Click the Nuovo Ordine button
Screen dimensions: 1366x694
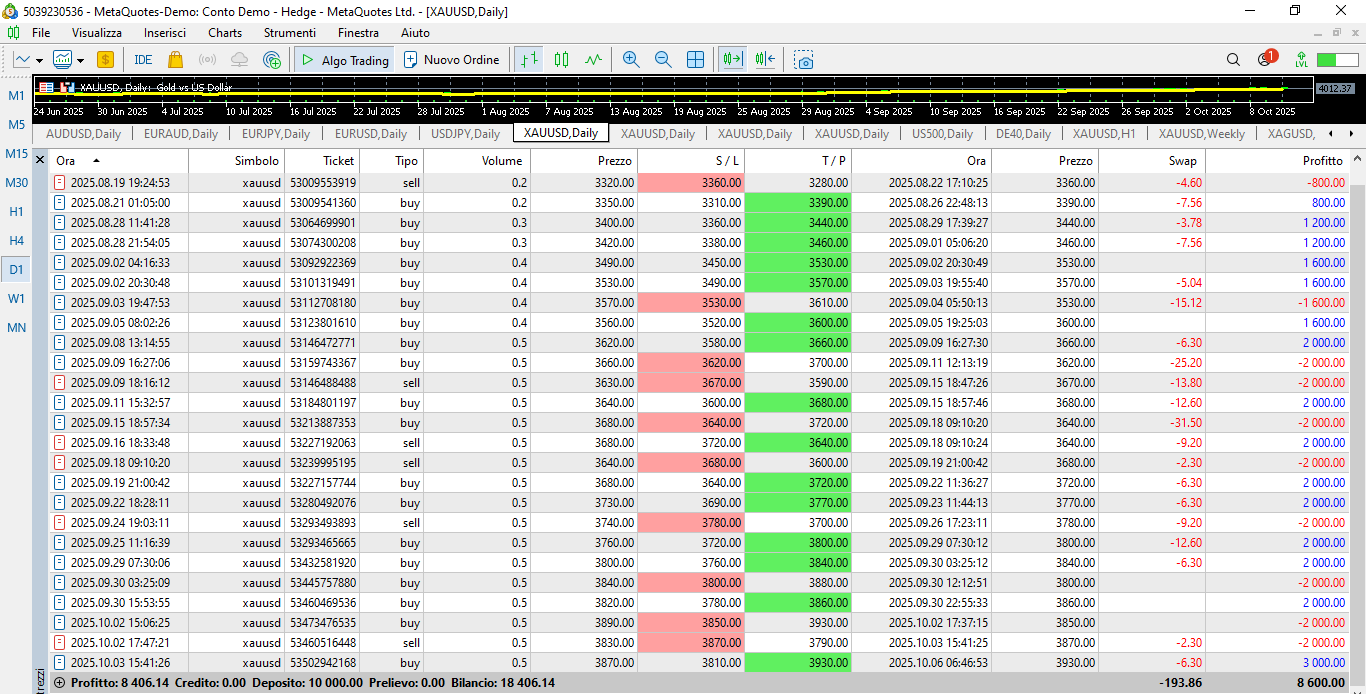[451, 60]
